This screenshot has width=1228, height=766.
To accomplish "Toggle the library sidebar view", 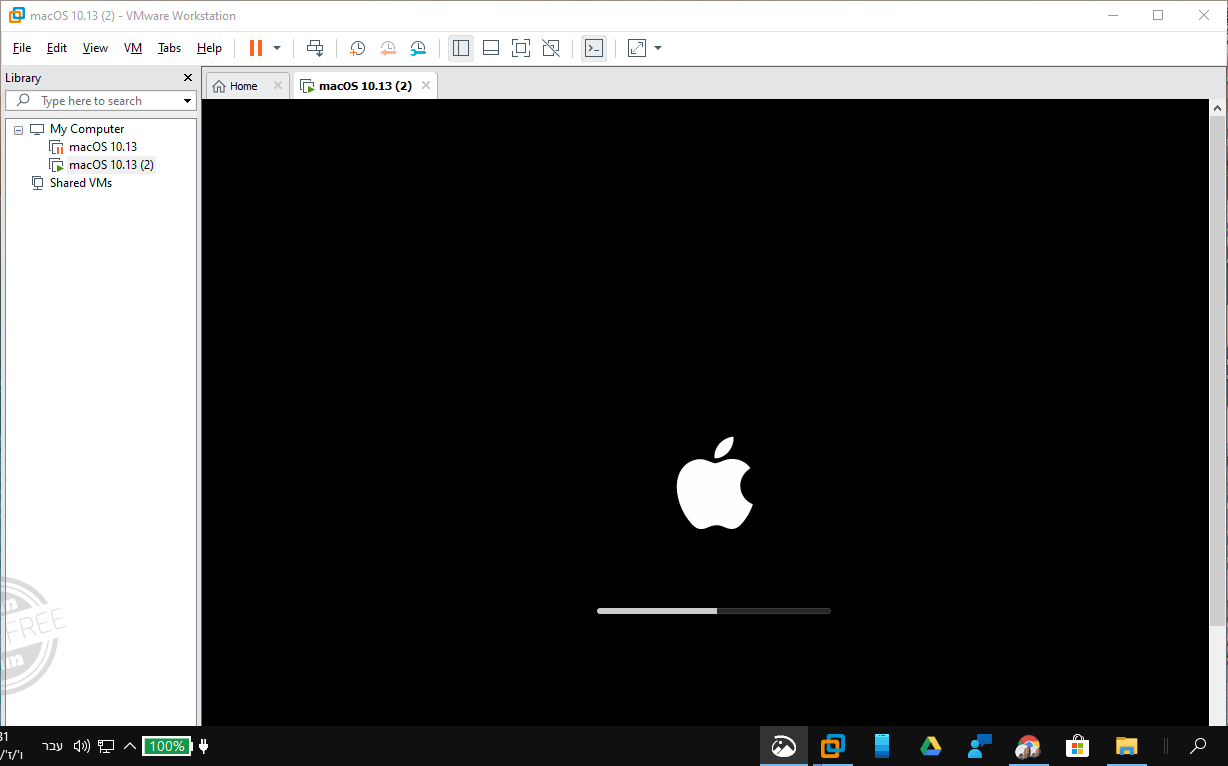I will point(461,48).
